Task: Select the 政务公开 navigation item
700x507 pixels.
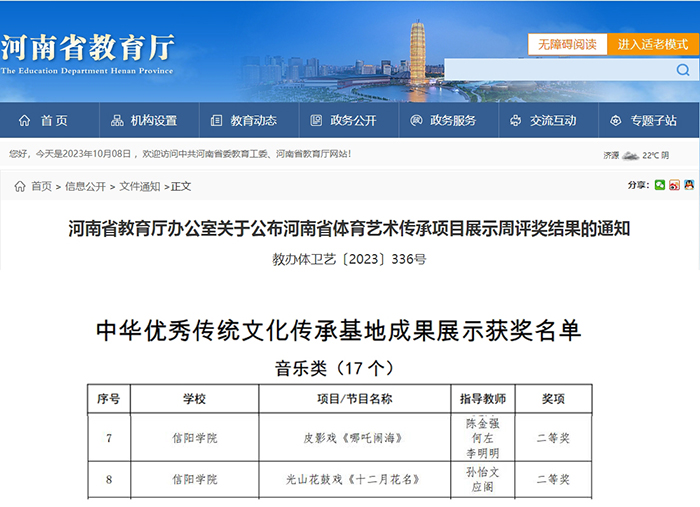Action: coord(343,120)
